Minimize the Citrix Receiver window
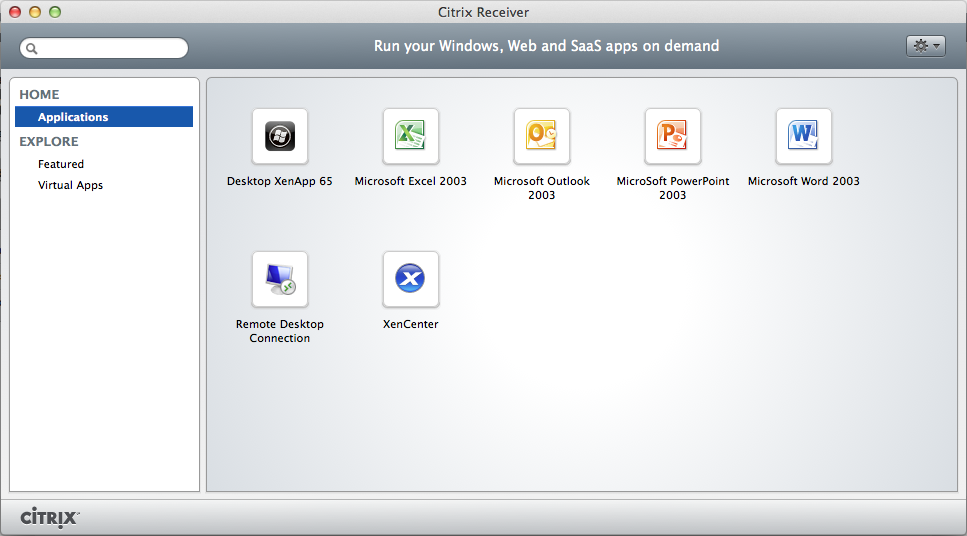This screenshot has width=967, height=536. tap(35, 12)
